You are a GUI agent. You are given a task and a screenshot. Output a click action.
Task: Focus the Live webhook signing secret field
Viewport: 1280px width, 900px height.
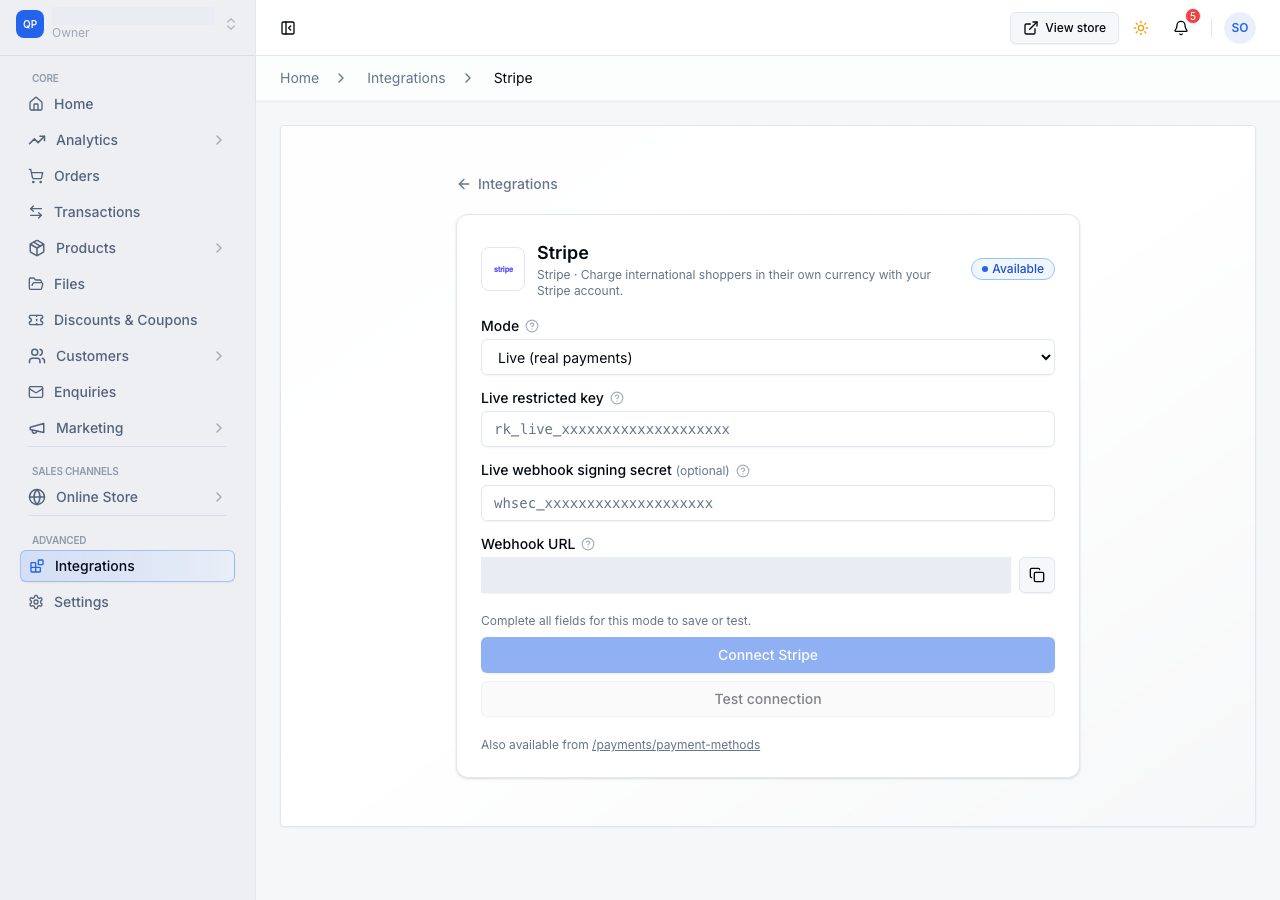pos(768,503)
